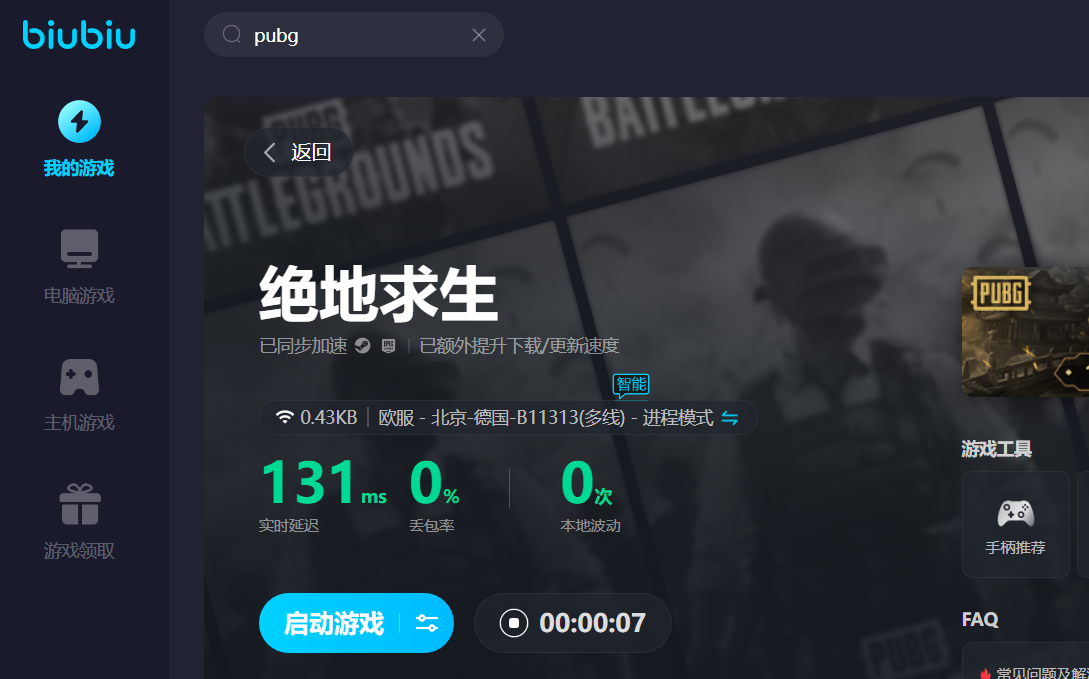
Task: Click the 已同步加速 label
Action: coord(304,346)
